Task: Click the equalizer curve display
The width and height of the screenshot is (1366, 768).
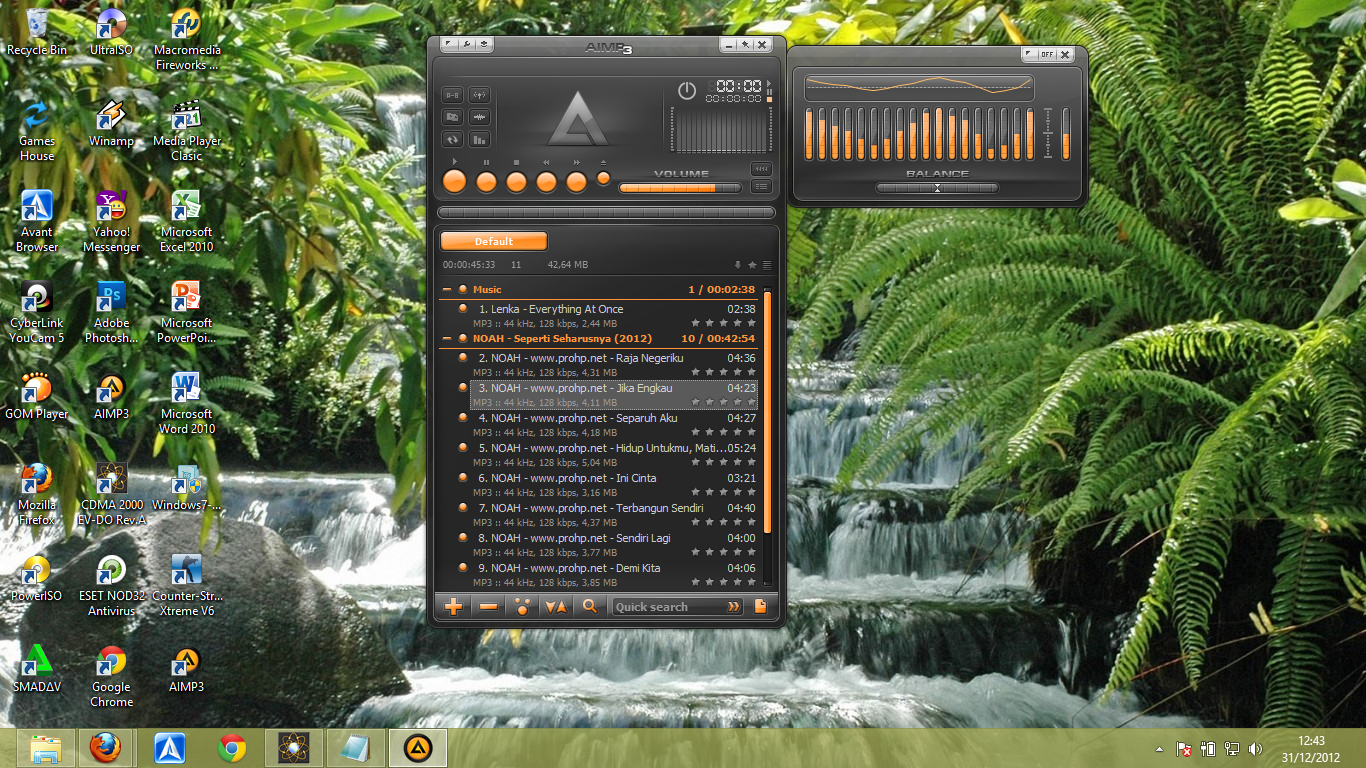Action: [x=918, y=88]
